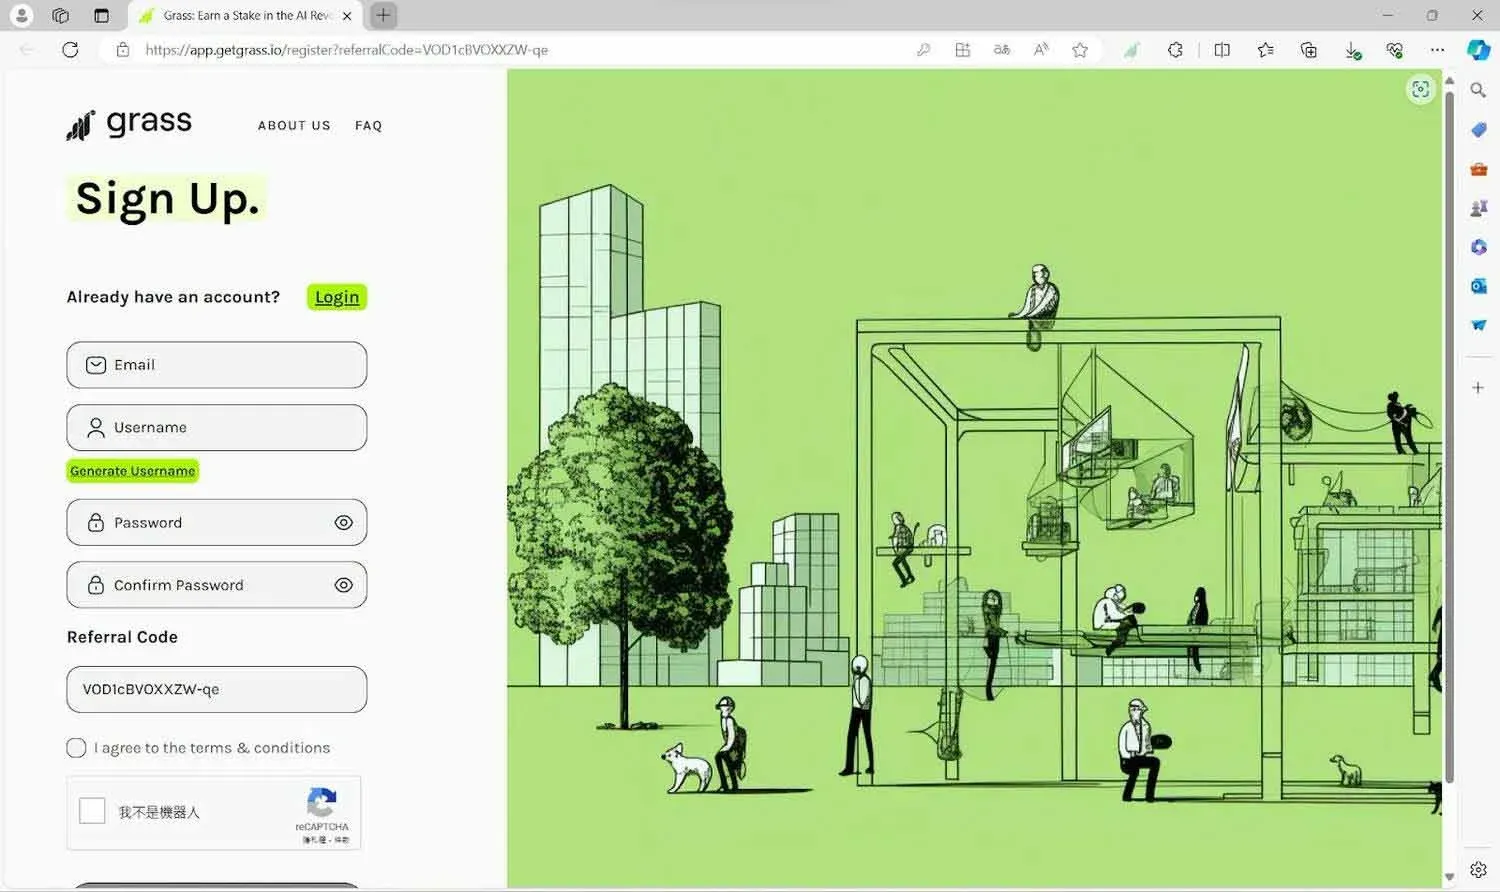Viewport: 1500px width, 892px height.
Task: Click the read aloud icon in address bar
Action: (x=1041, y=49)
